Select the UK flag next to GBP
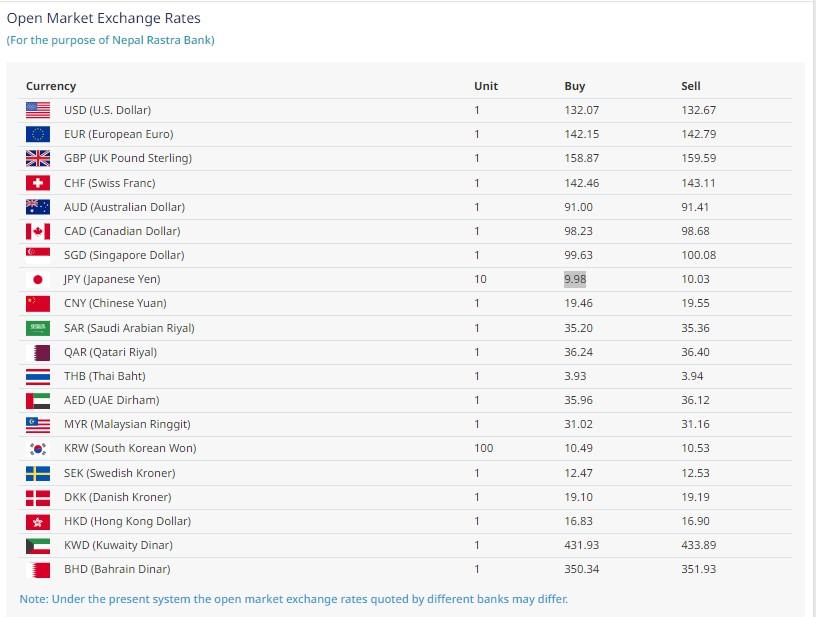Viewport: 816px width, 617px height. click(x=38, y=158)
